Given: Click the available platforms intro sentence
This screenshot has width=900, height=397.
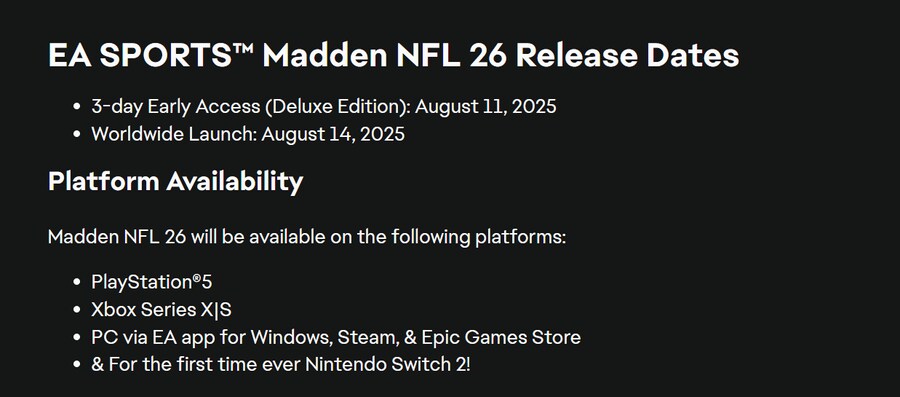Looking at the screenshot, I should tap(307, 237).
